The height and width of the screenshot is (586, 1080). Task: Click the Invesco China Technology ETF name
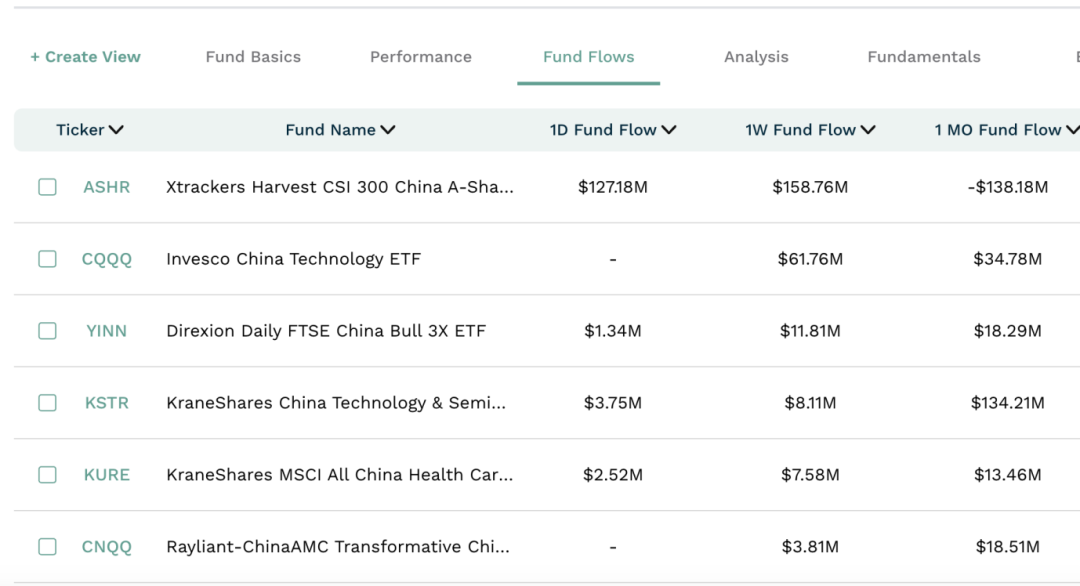[293, 260]
